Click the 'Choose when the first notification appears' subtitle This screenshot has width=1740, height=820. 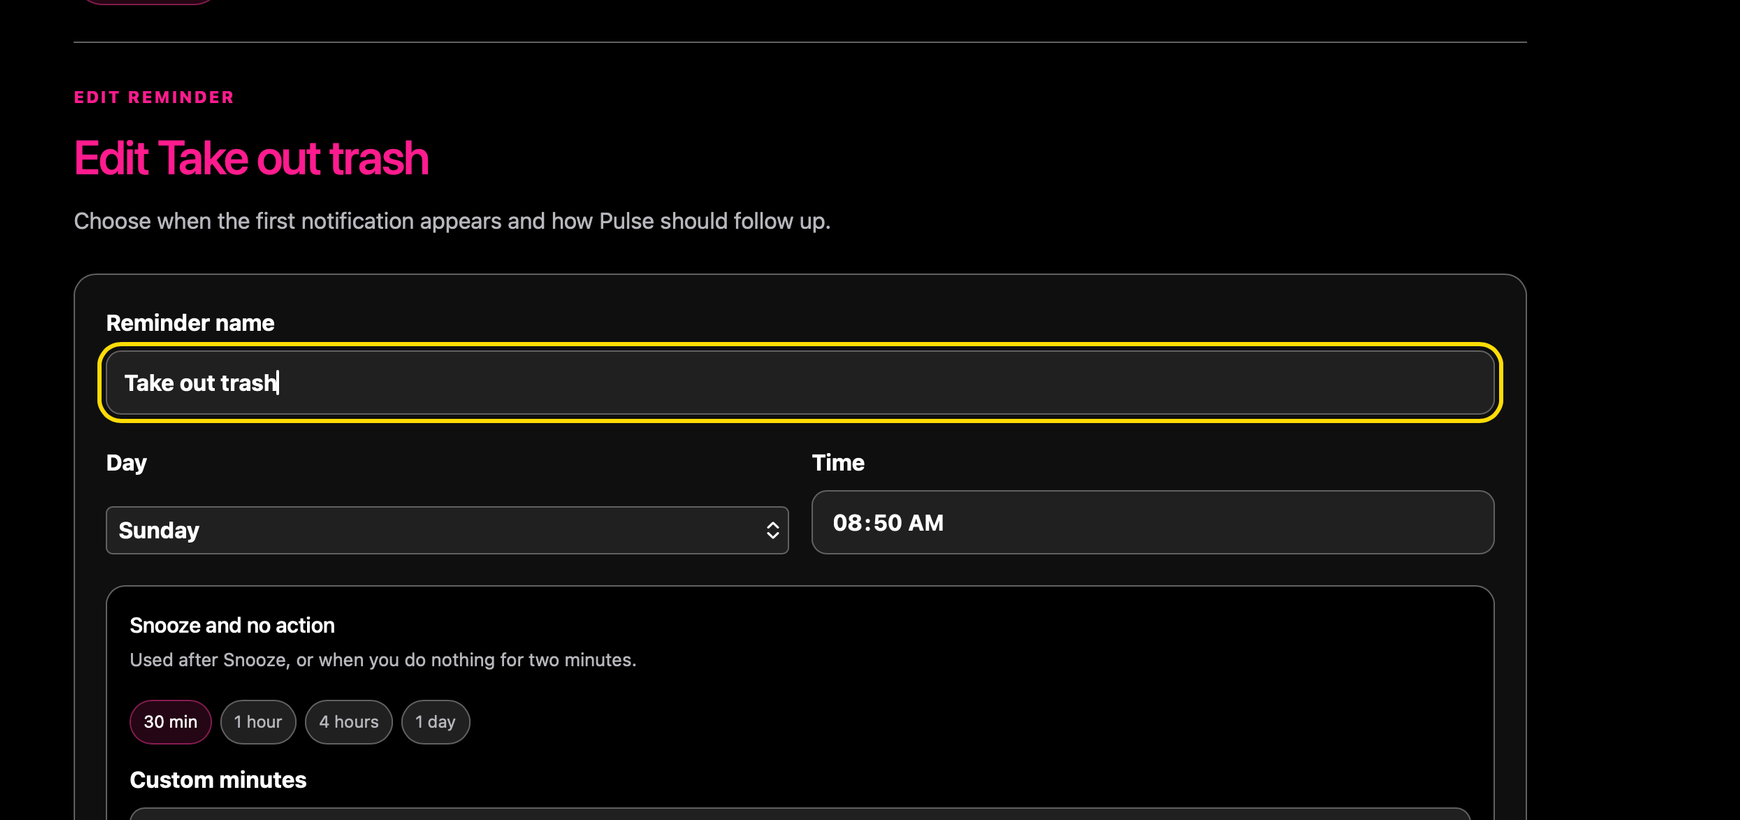(452, 221)
